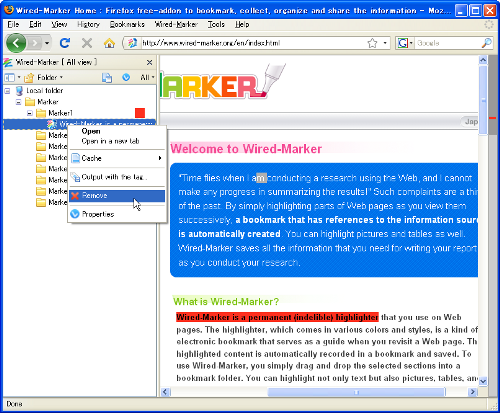Screen dimensions: 500x413
Task: Select the Local folder tree item
Action: (x=45, y=91)
